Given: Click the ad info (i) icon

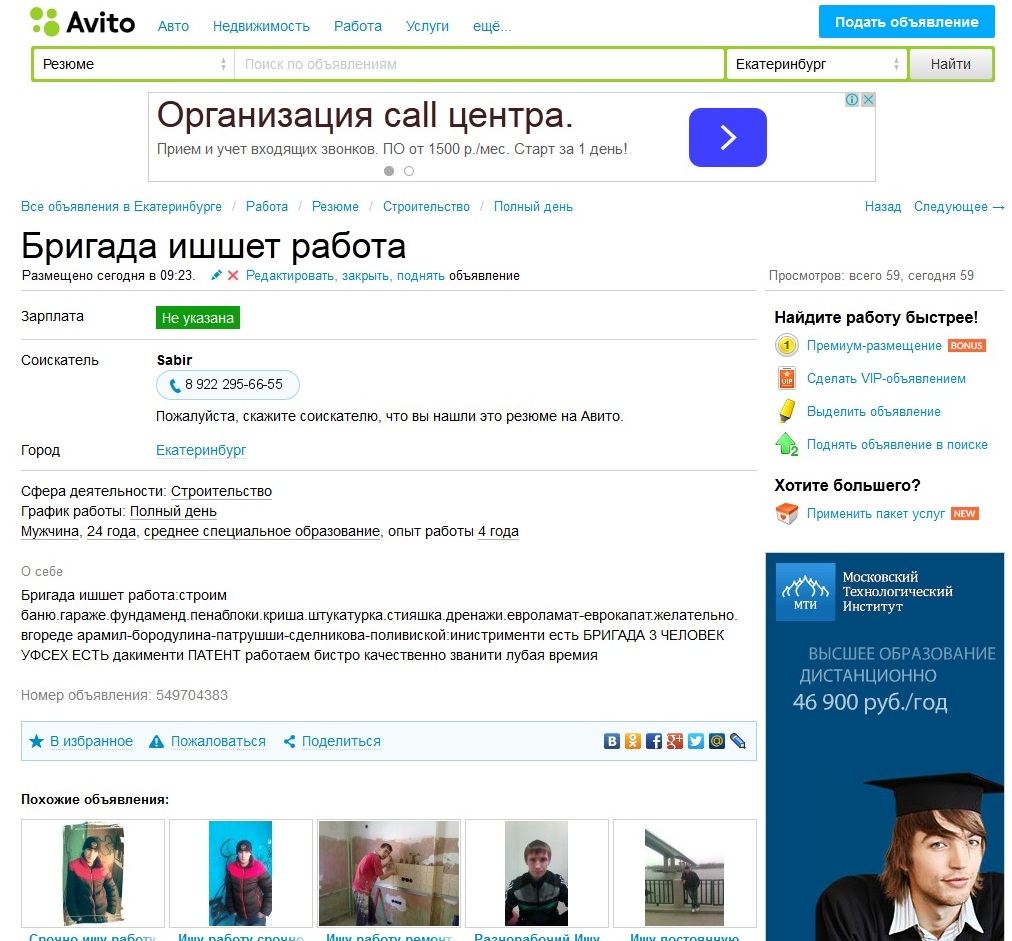Looking at the screenshot, I should tap(852, 99).
